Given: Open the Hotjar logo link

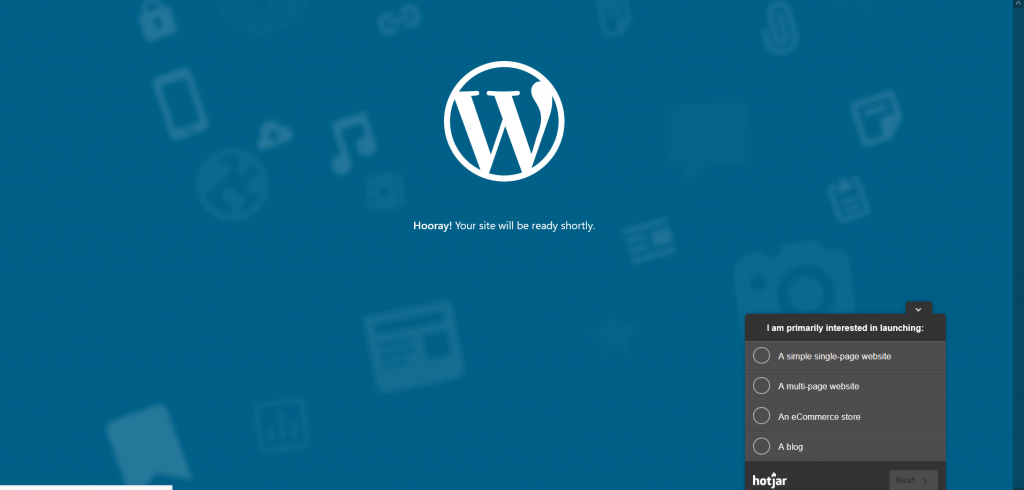Looking at the screenshot, I should point(769,480).
